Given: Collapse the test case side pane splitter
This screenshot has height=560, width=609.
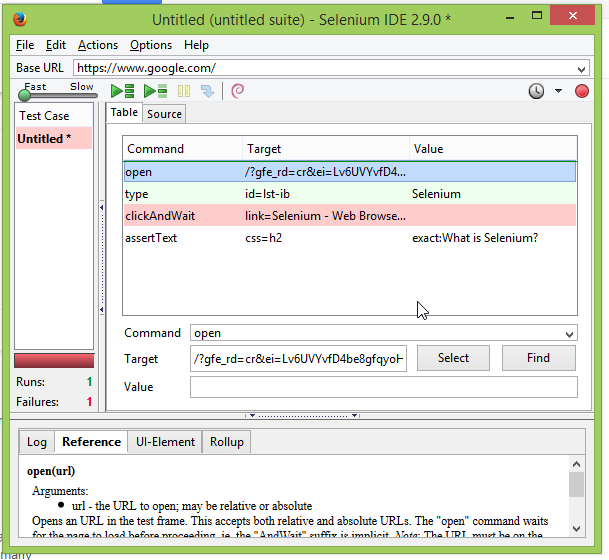Looking at the screenshot, I should pyautogui.click(x=102, y=258).
